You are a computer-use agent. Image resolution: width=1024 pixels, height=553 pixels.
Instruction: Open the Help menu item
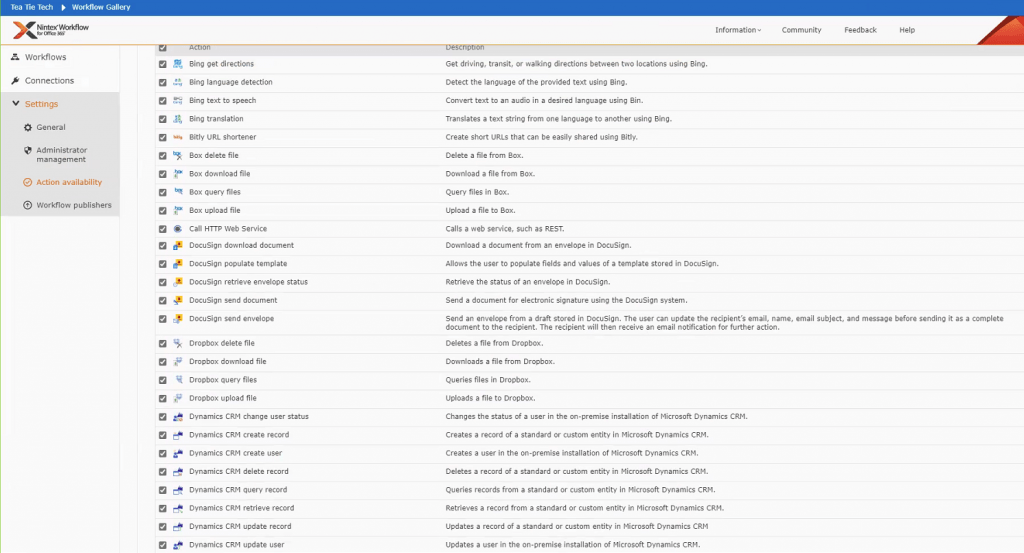(x=906, y=30)
